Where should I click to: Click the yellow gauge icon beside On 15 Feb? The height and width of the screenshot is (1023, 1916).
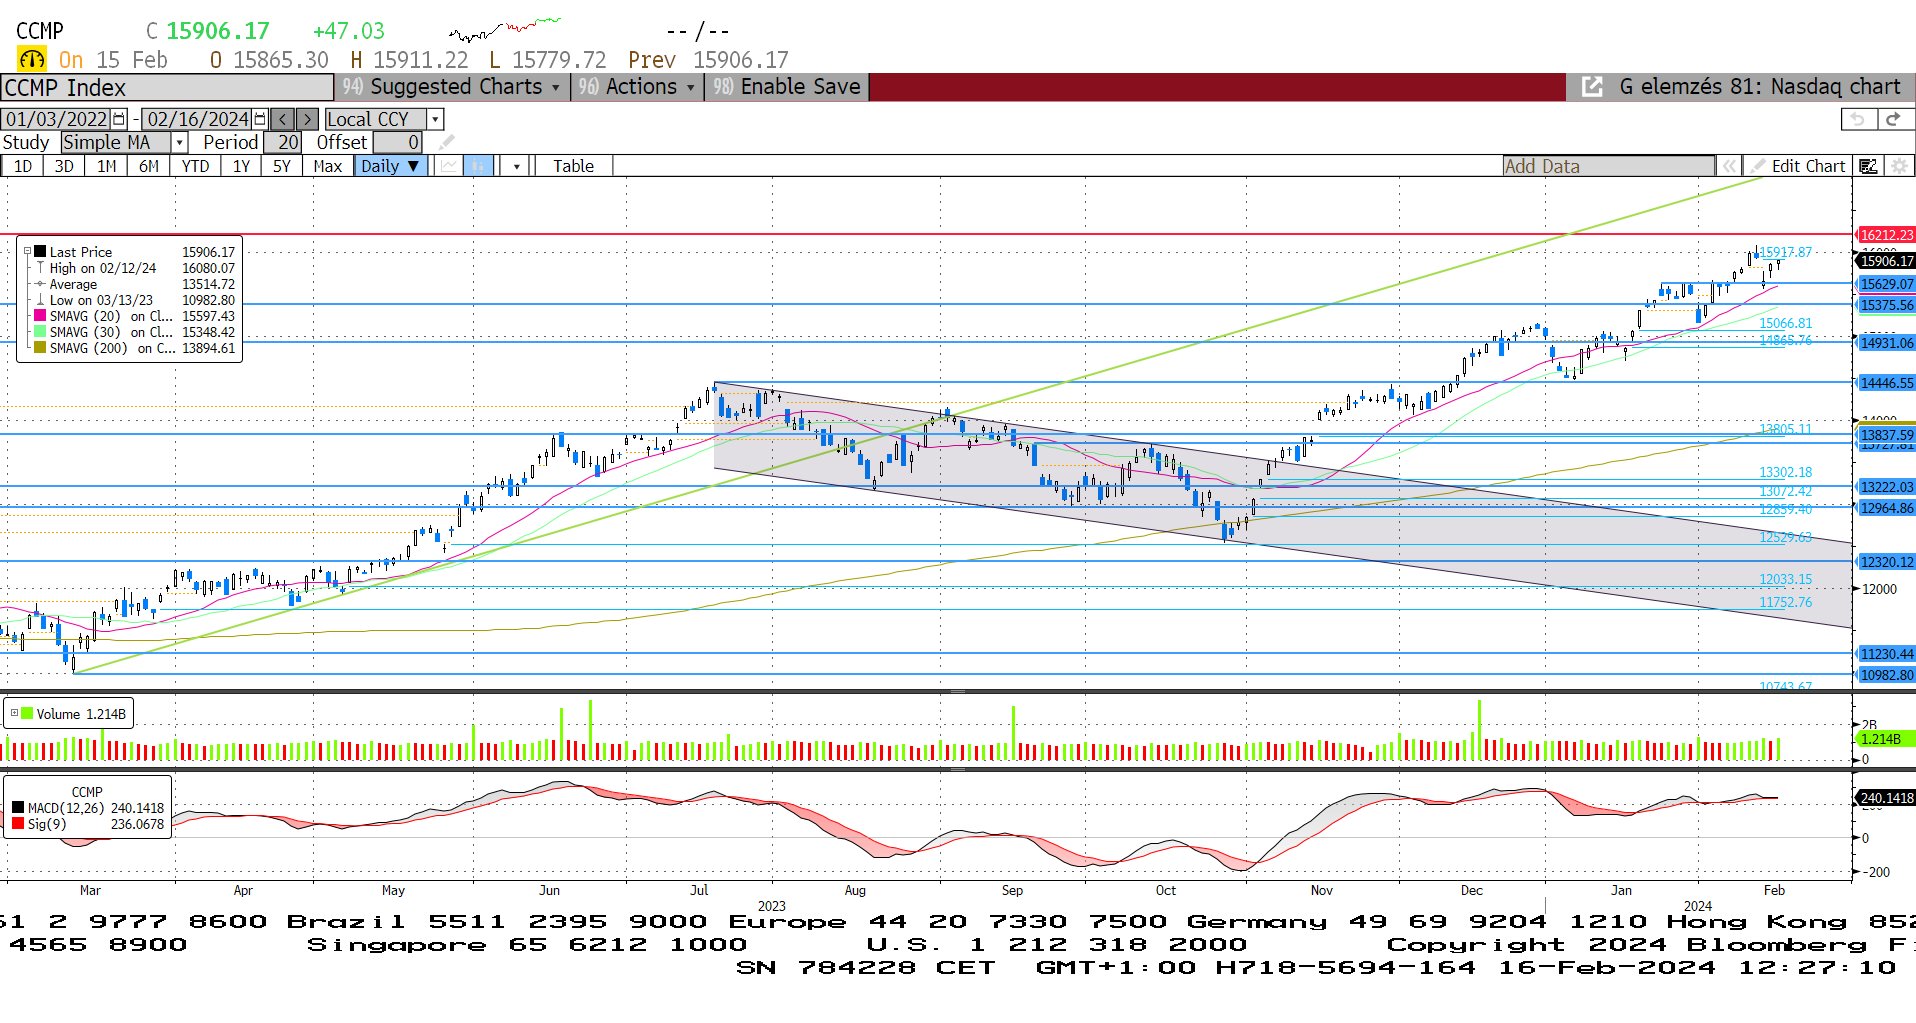(x=32, y=59)
